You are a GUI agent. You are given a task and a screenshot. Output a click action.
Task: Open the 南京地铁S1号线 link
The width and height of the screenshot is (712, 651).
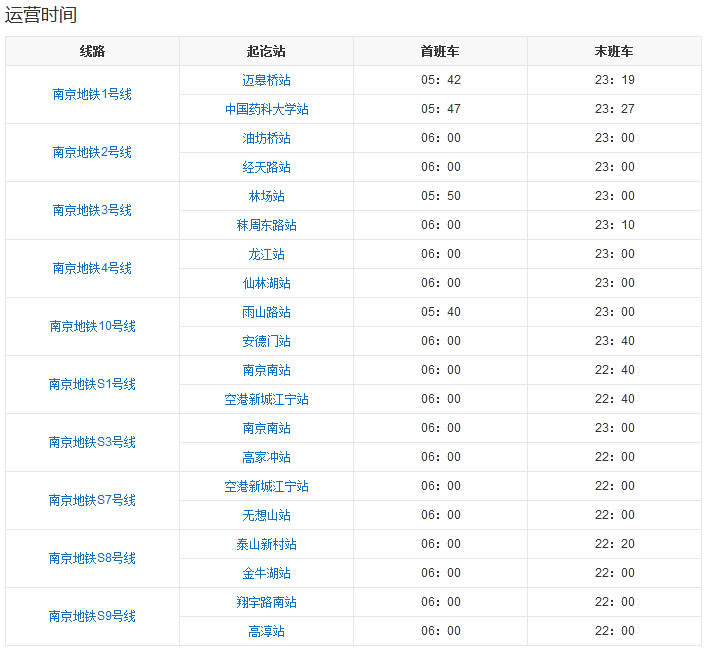(92, 385)
